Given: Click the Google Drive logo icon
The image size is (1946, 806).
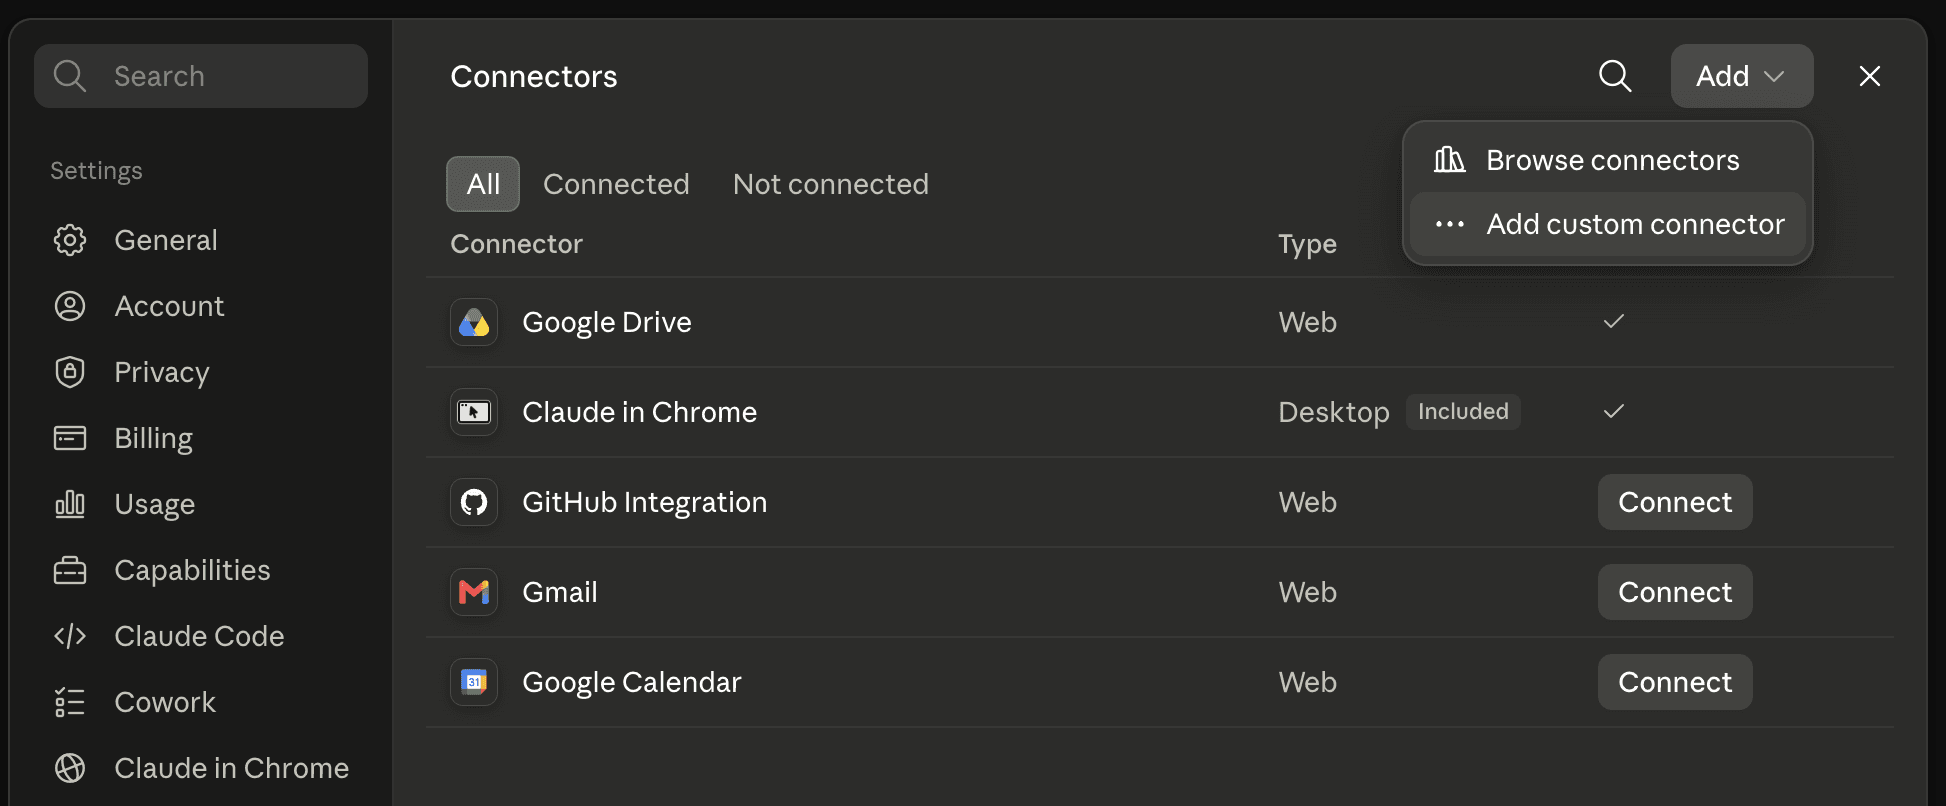Looking at the screenshot, I should click(x=474, y=322).
